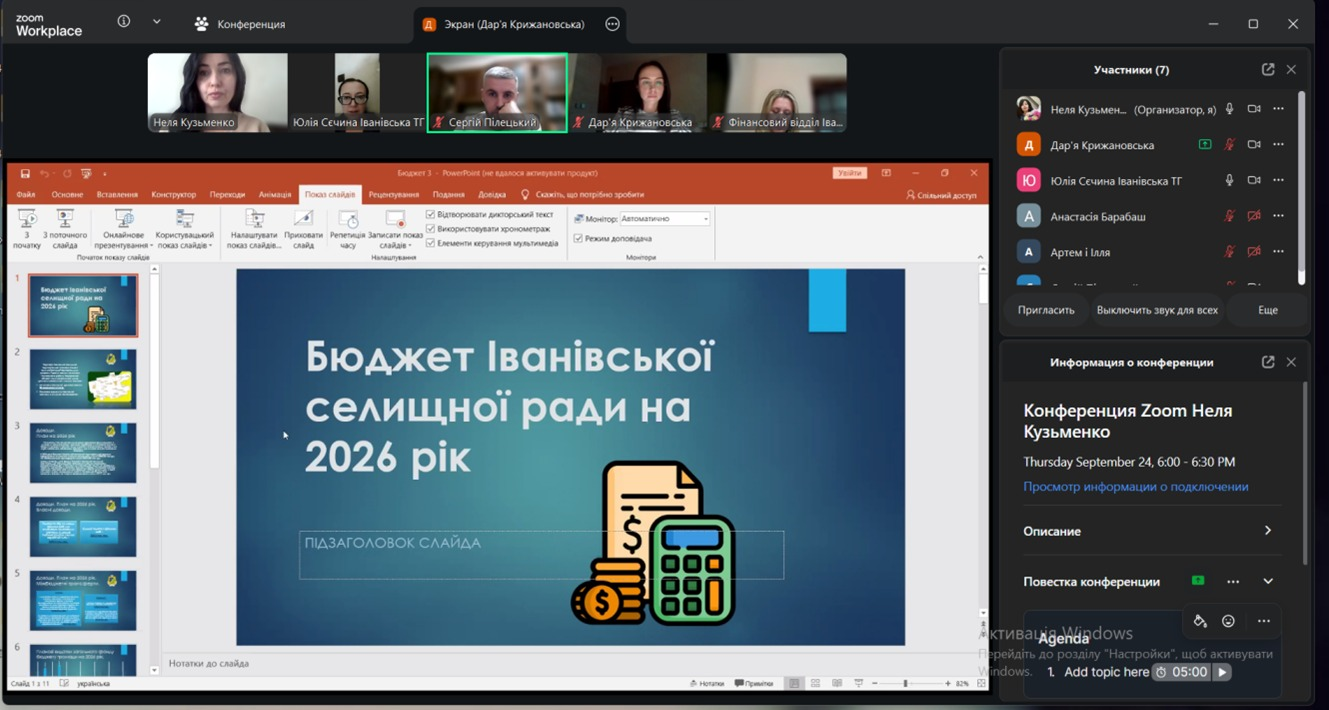Switch to PowerPoint Reading view icon
The width and height of the screenshot is (1329, 710).
pyautogui.click(x=837, y=684)
